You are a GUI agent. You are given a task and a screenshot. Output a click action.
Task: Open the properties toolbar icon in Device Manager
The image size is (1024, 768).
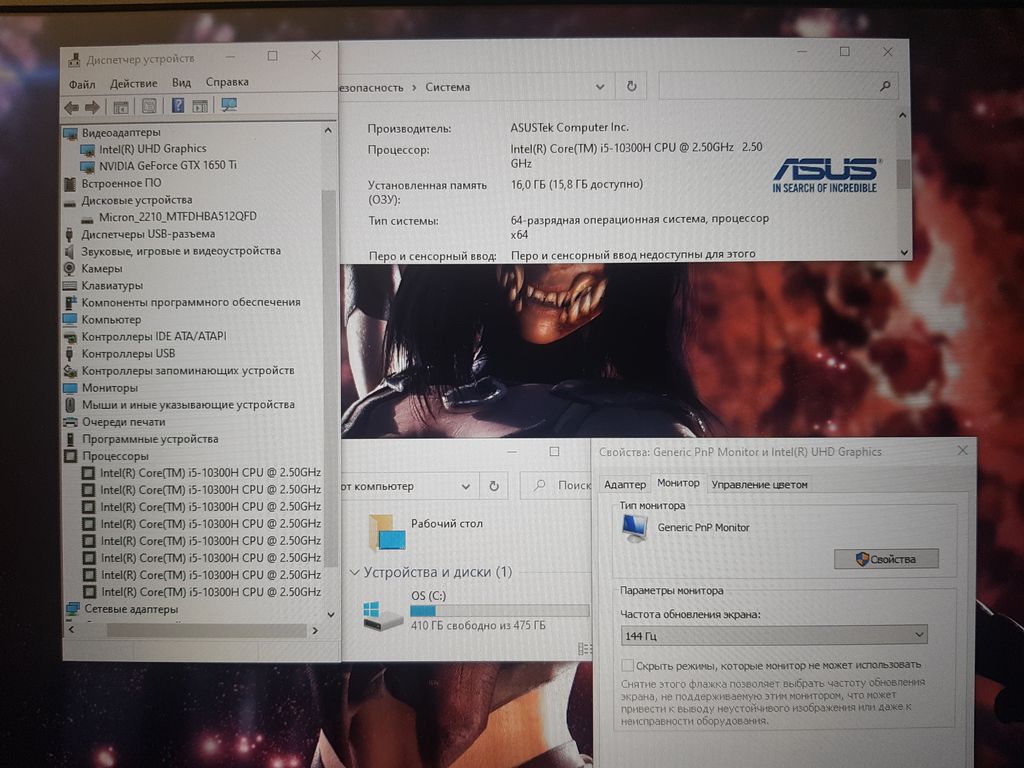150,106
